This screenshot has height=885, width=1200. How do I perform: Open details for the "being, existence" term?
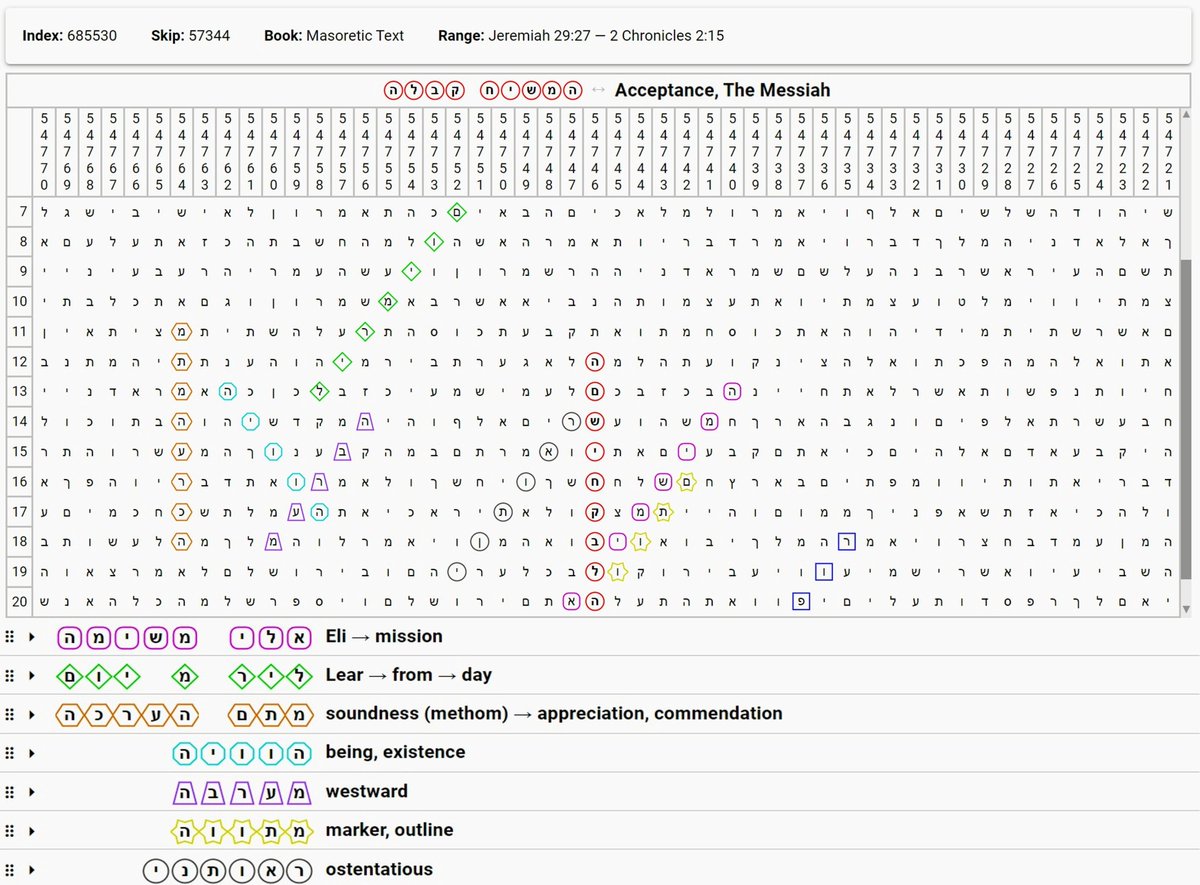point(31,752)
